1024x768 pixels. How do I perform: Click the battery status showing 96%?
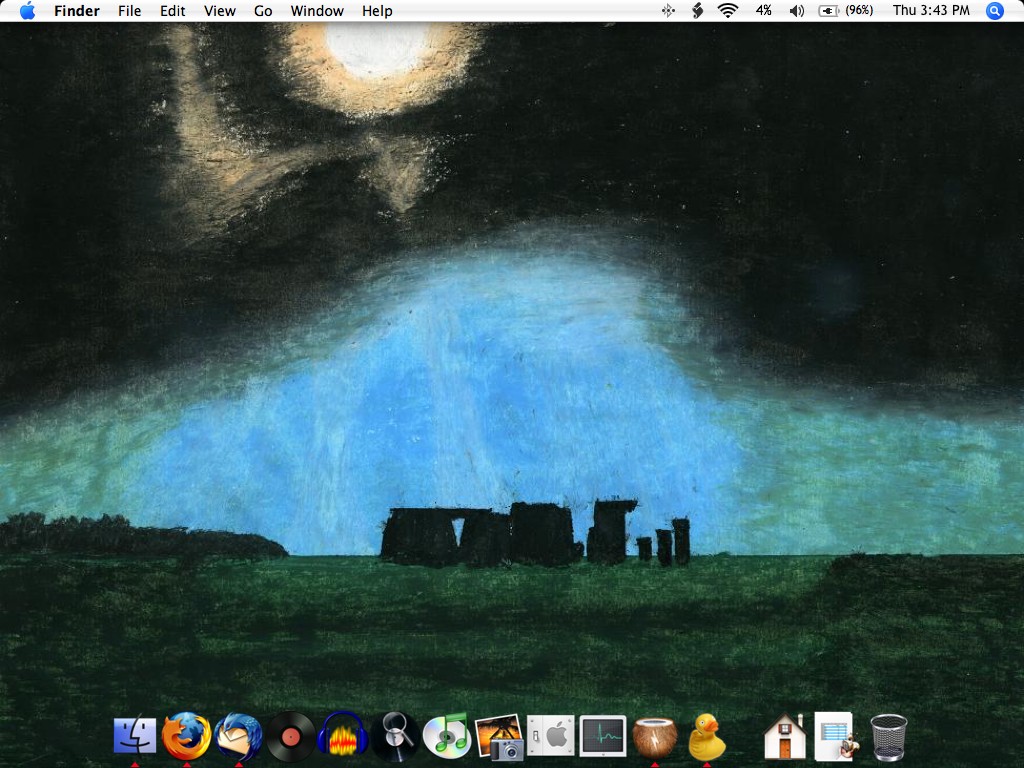pyautogui.click(x=846, y=10)
